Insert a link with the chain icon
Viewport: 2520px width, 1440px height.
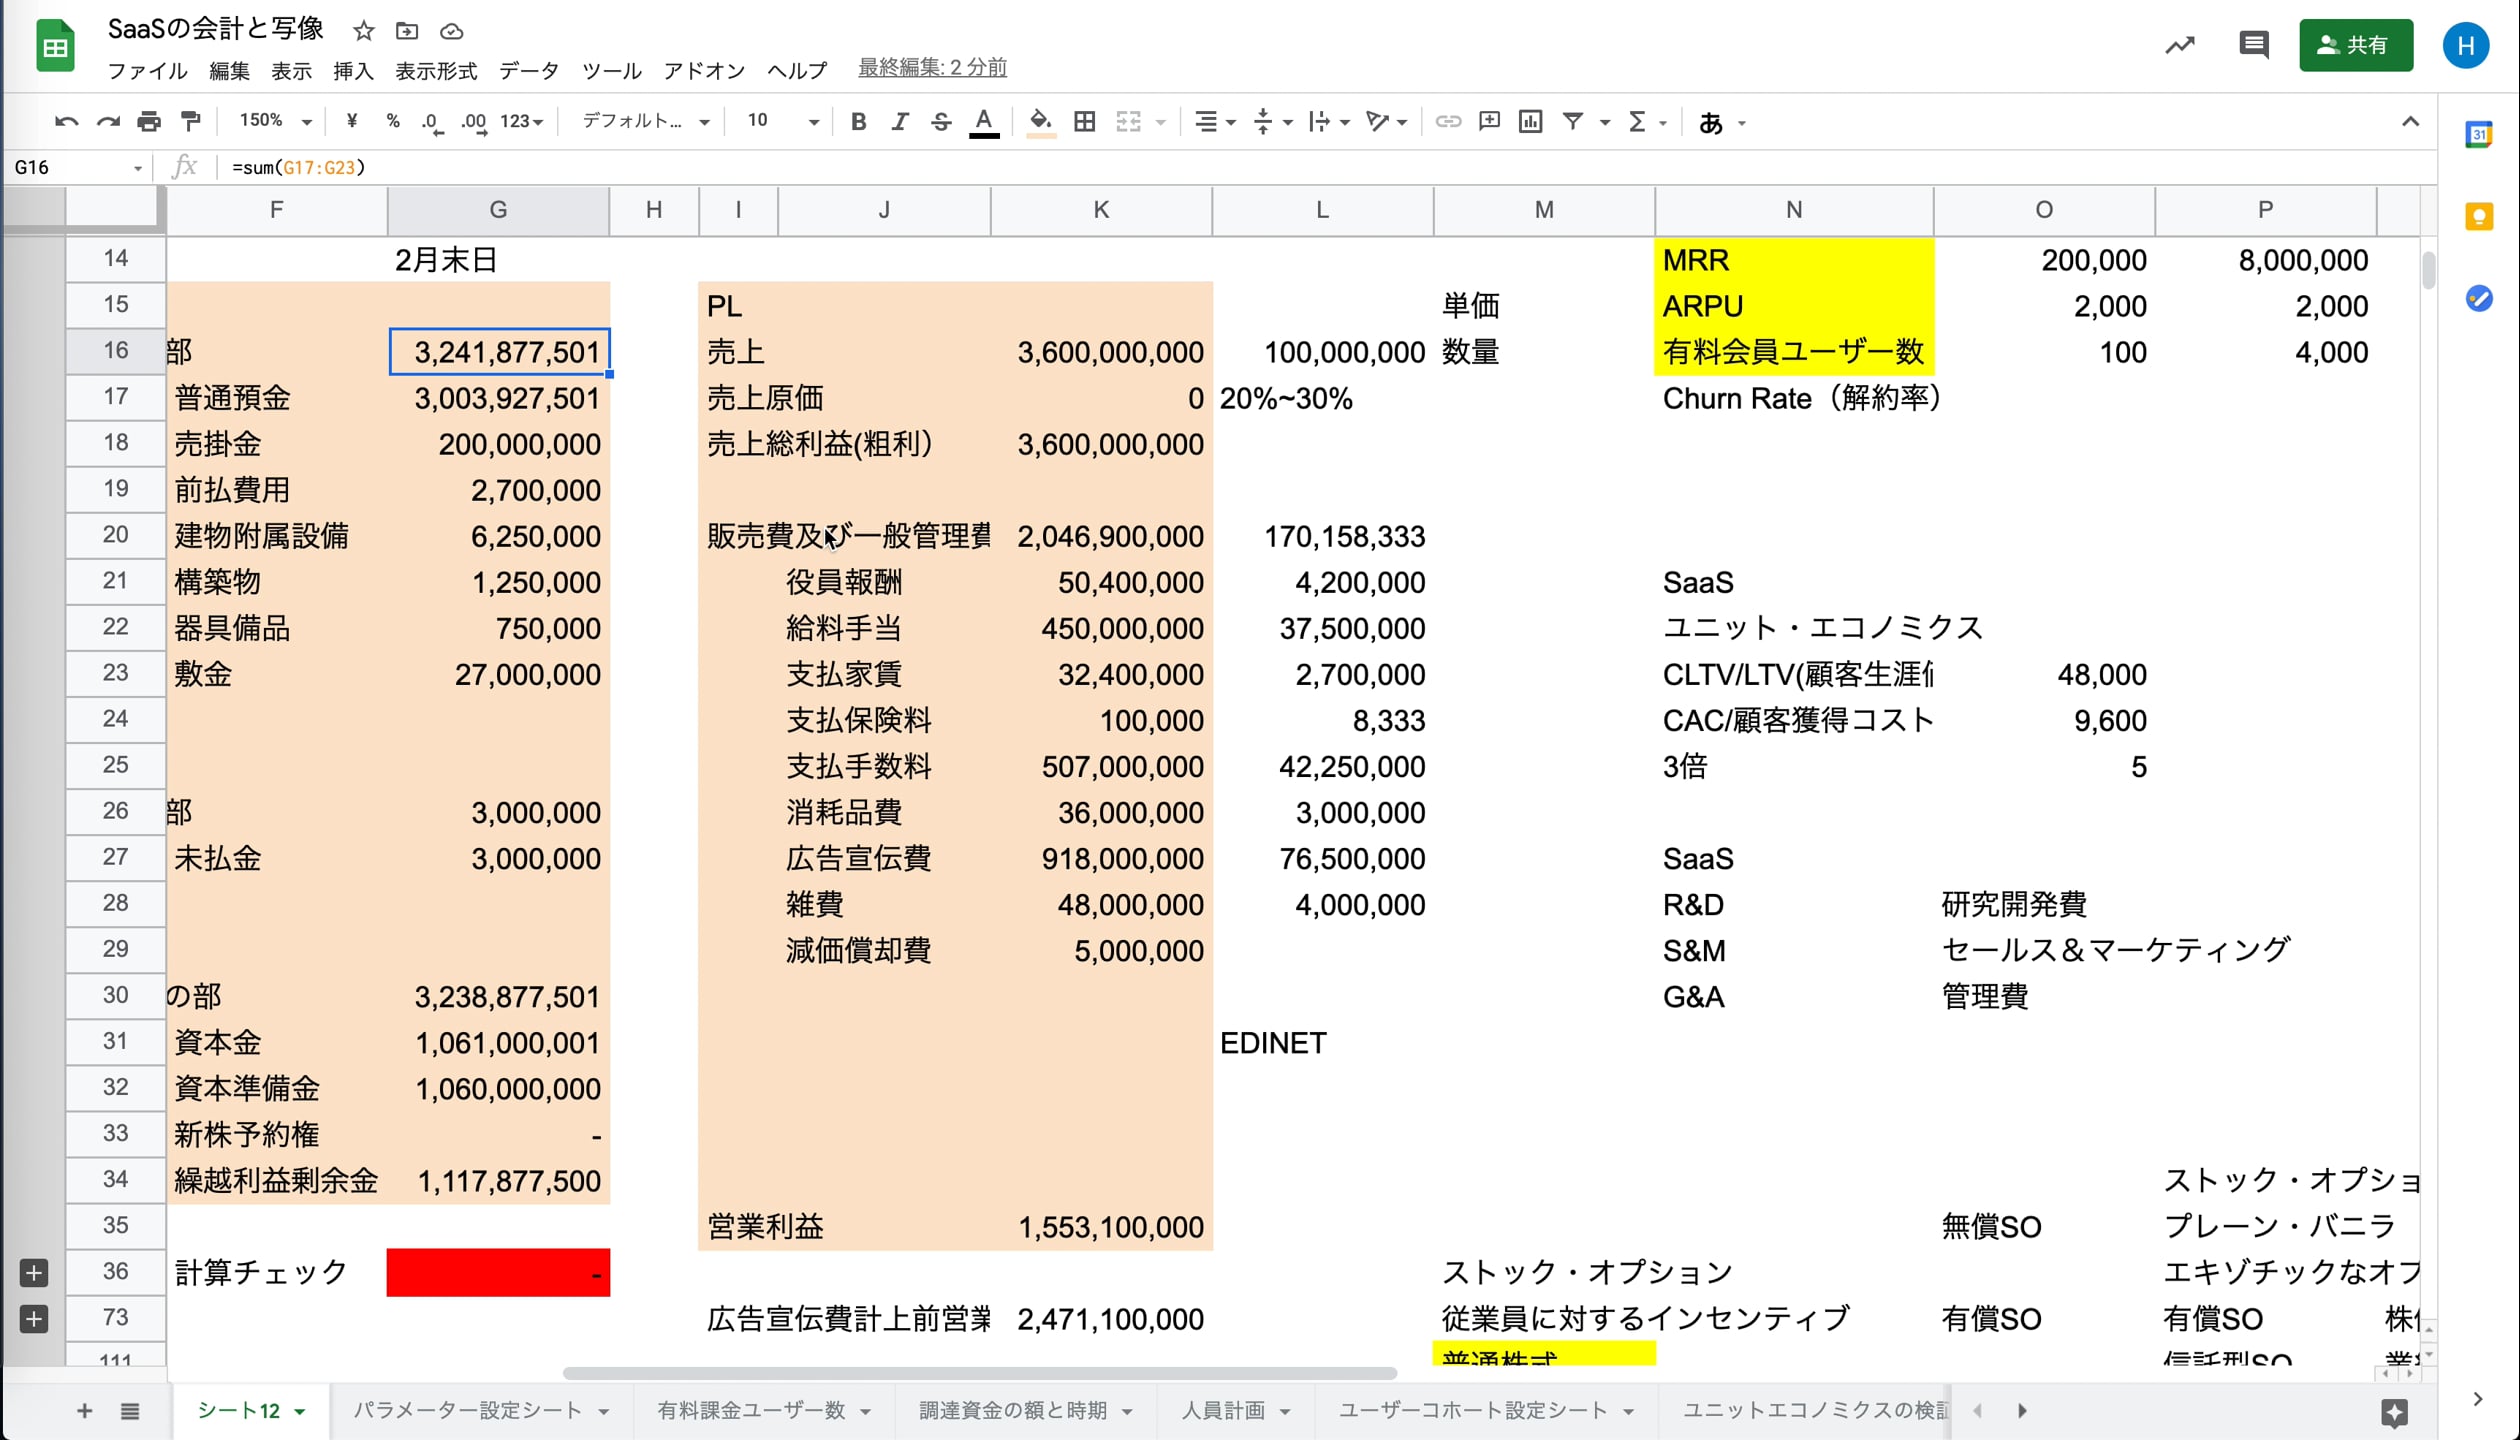[1447, 122]
